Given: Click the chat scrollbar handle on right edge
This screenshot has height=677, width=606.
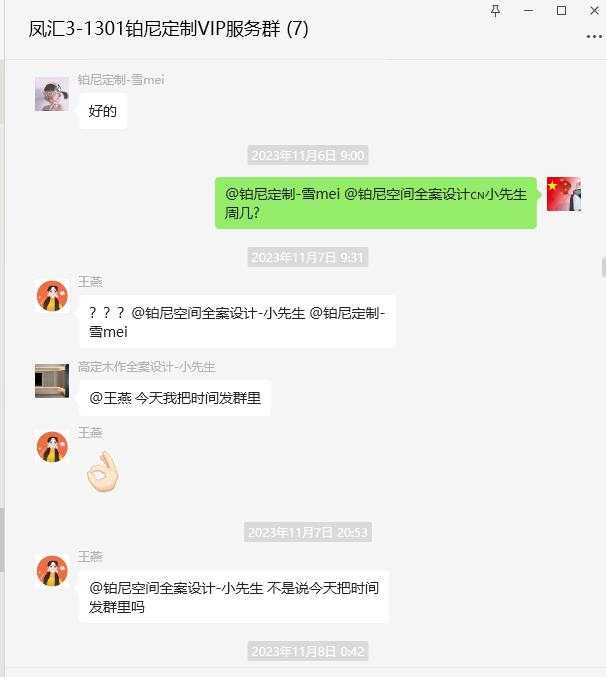Looking at the screenshot, I should 604,267.
